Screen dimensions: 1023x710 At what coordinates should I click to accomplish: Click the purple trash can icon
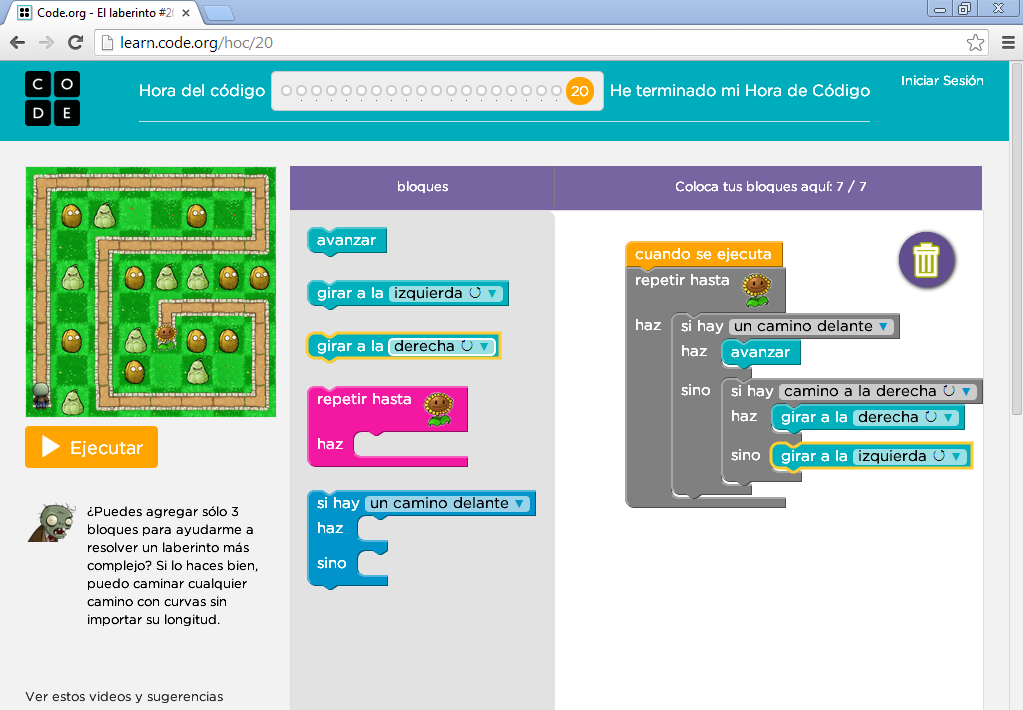926,260
